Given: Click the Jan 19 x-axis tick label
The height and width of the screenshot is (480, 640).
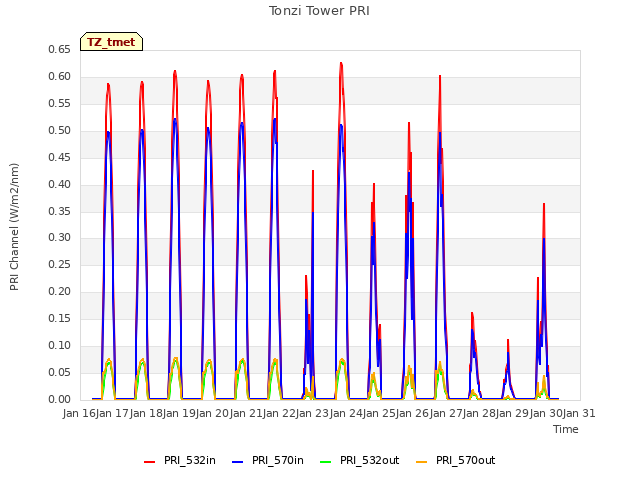Looking at the screenshot, I should click(179, 413).
